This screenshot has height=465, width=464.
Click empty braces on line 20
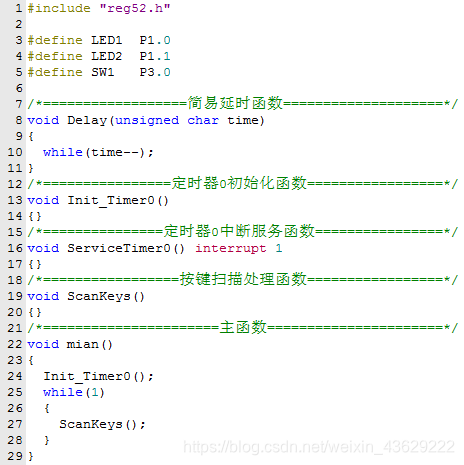coord(35,312)
